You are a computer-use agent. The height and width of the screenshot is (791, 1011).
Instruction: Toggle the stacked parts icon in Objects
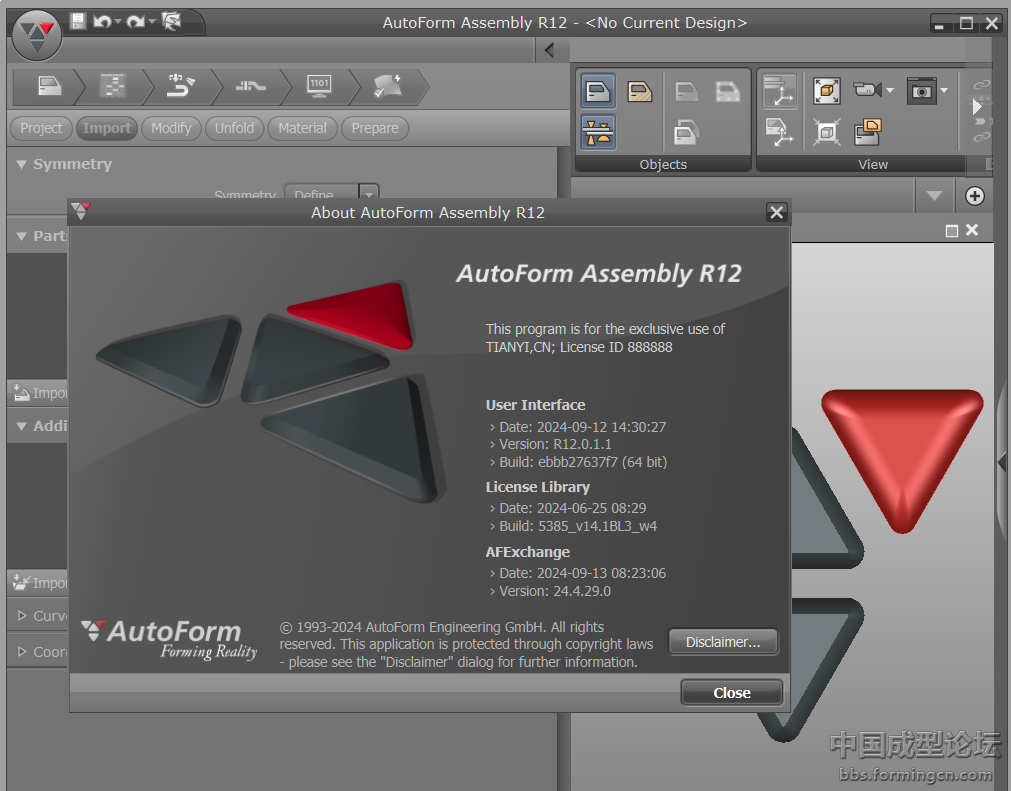686,132
